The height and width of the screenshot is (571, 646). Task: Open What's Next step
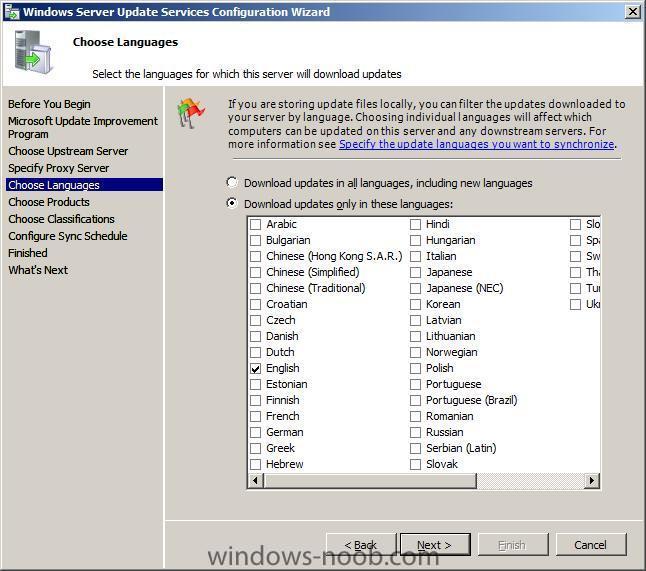(x=38, y=270)
